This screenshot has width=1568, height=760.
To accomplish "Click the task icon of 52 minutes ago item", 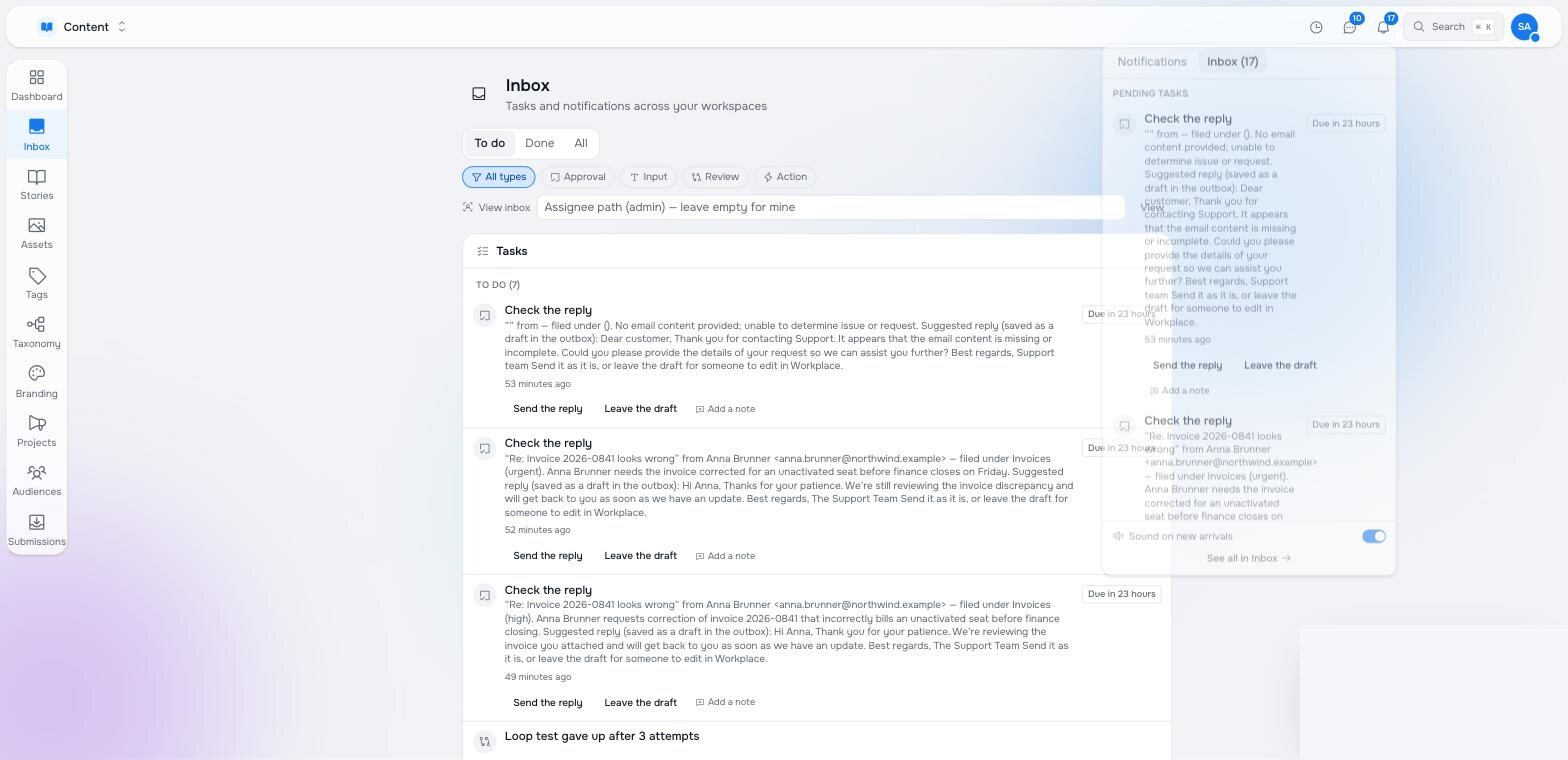I will click(x=485, y=449).
